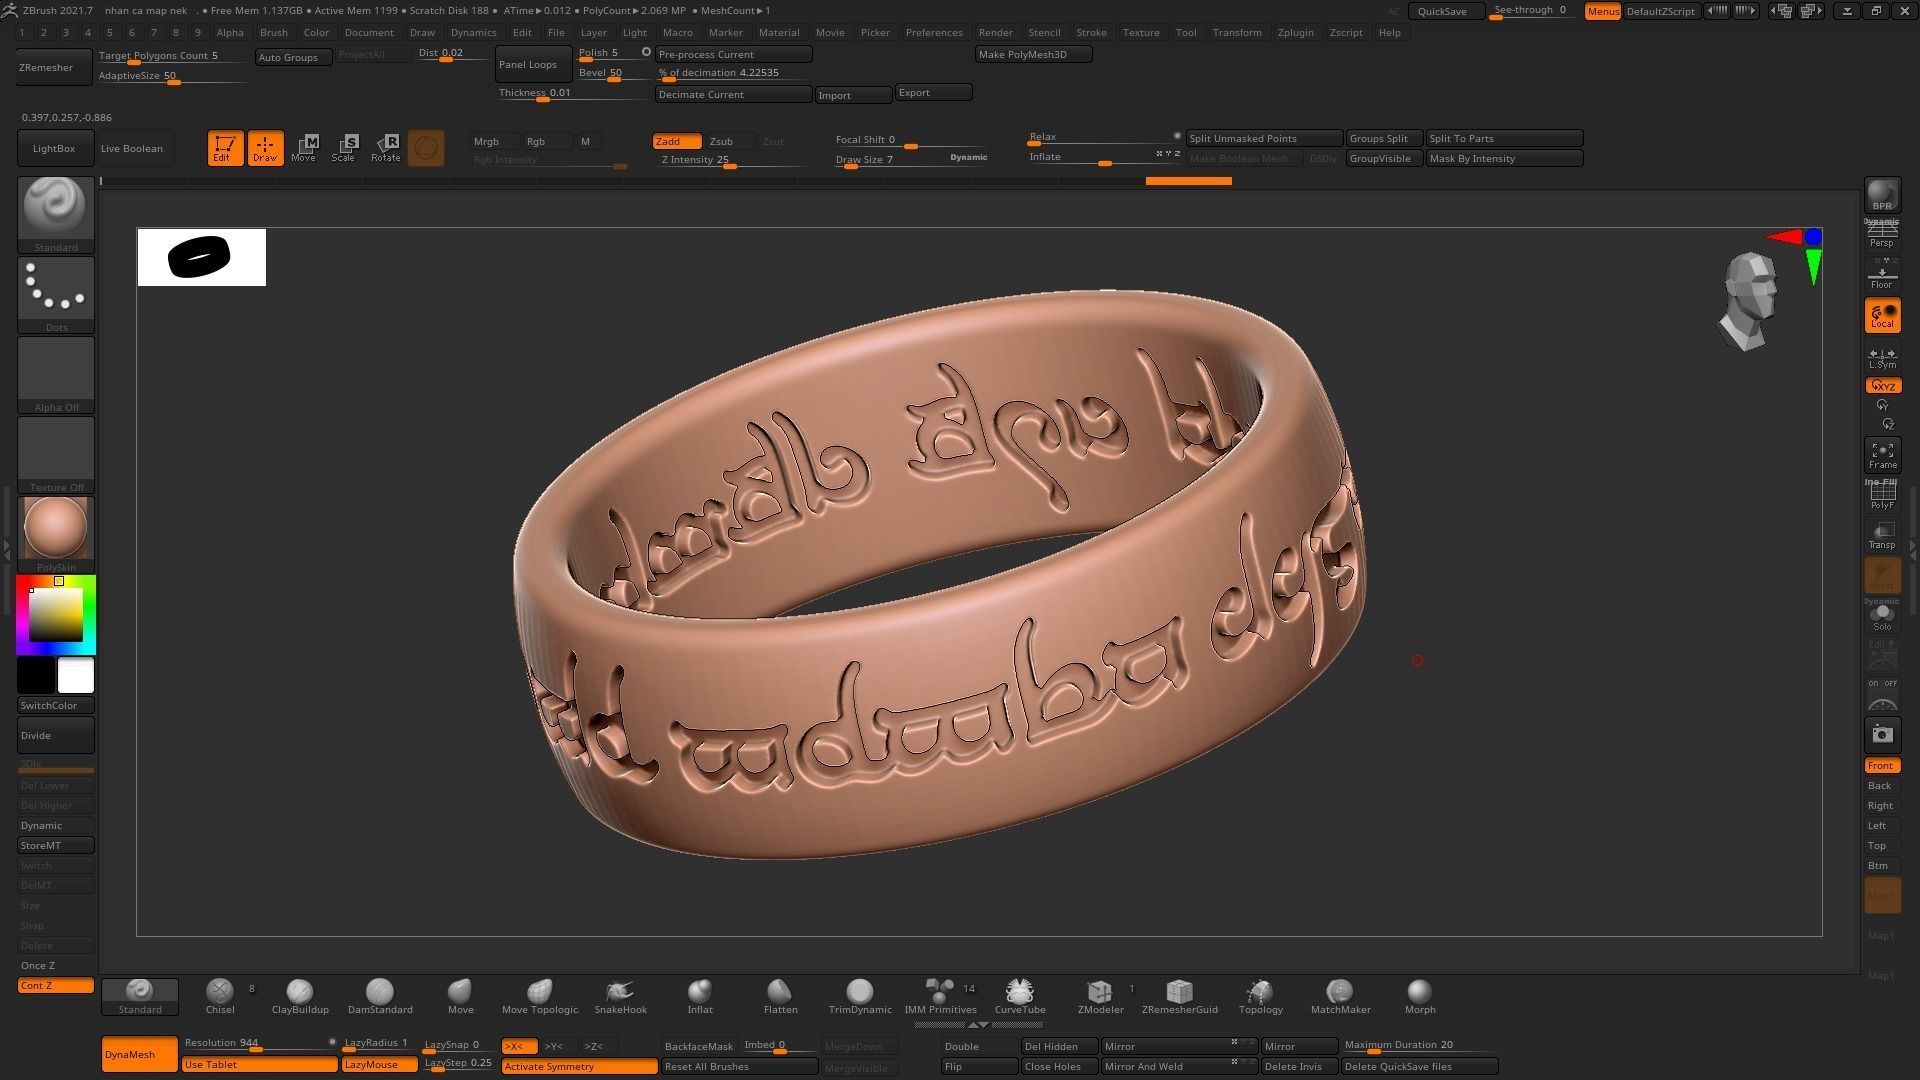Viewport: 1920px width, 1080px height.
Task: Select the Move gizmo icon
Action: tap(304, 148)
